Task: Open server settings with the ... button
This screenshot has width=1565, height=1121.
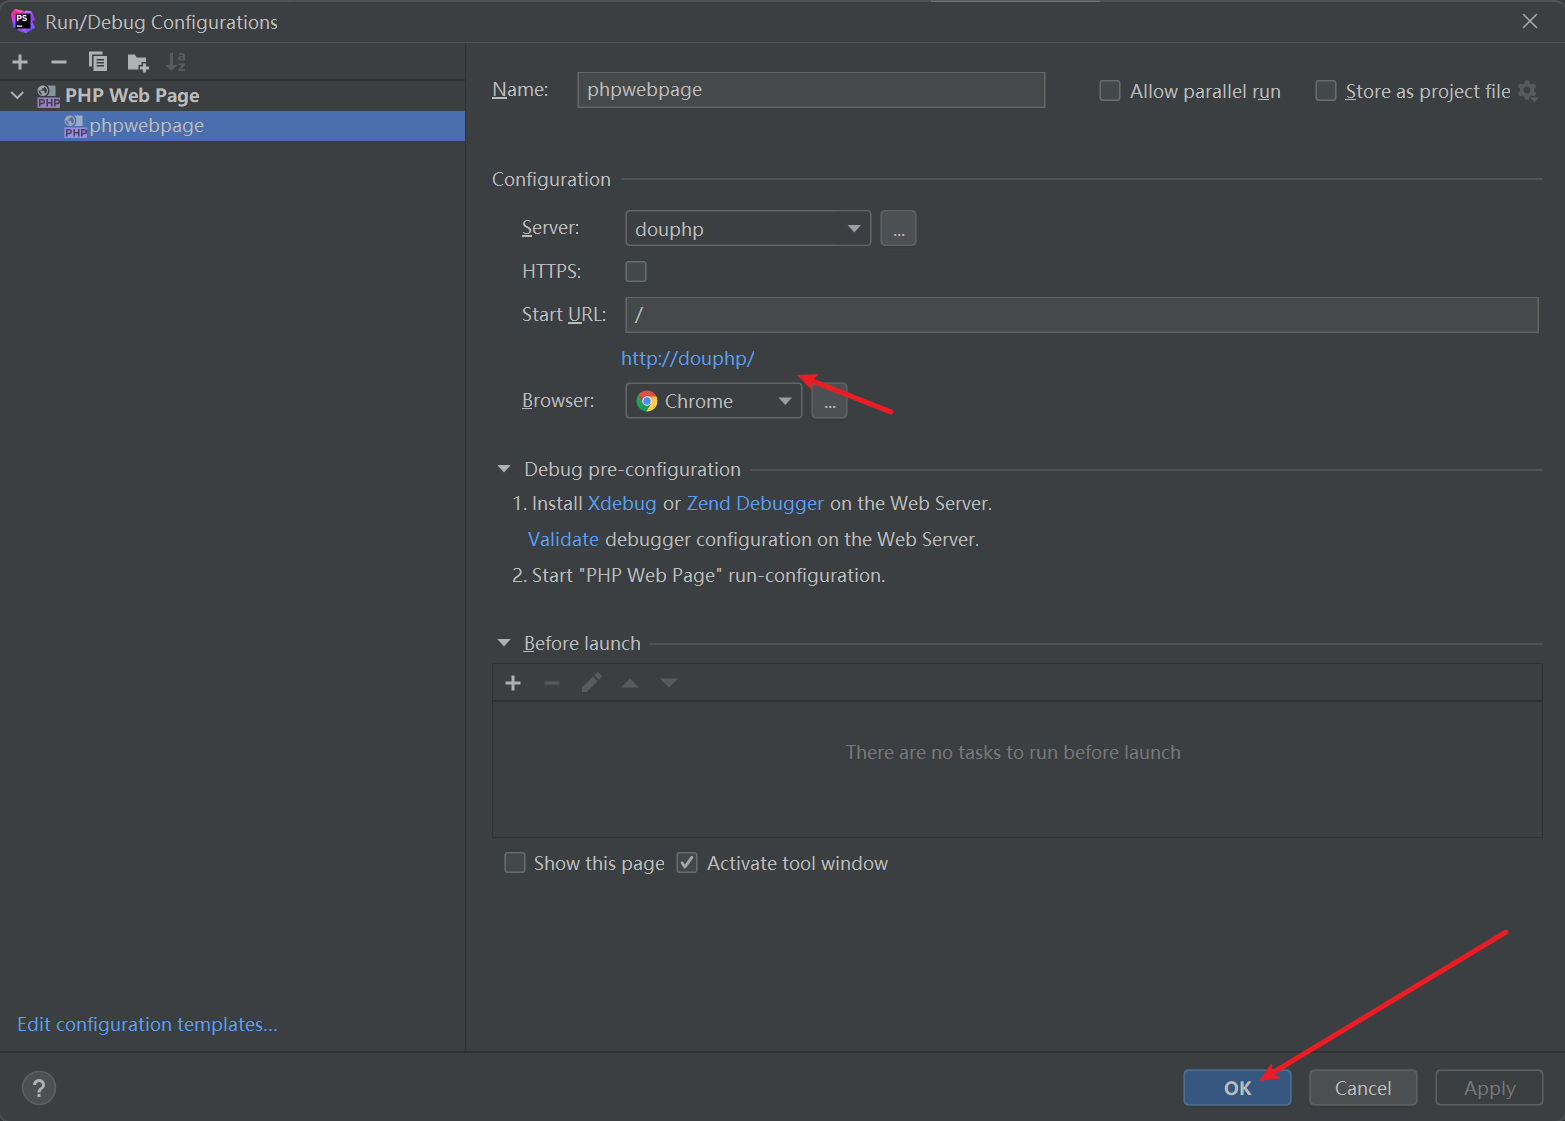Action: (898, 229)
